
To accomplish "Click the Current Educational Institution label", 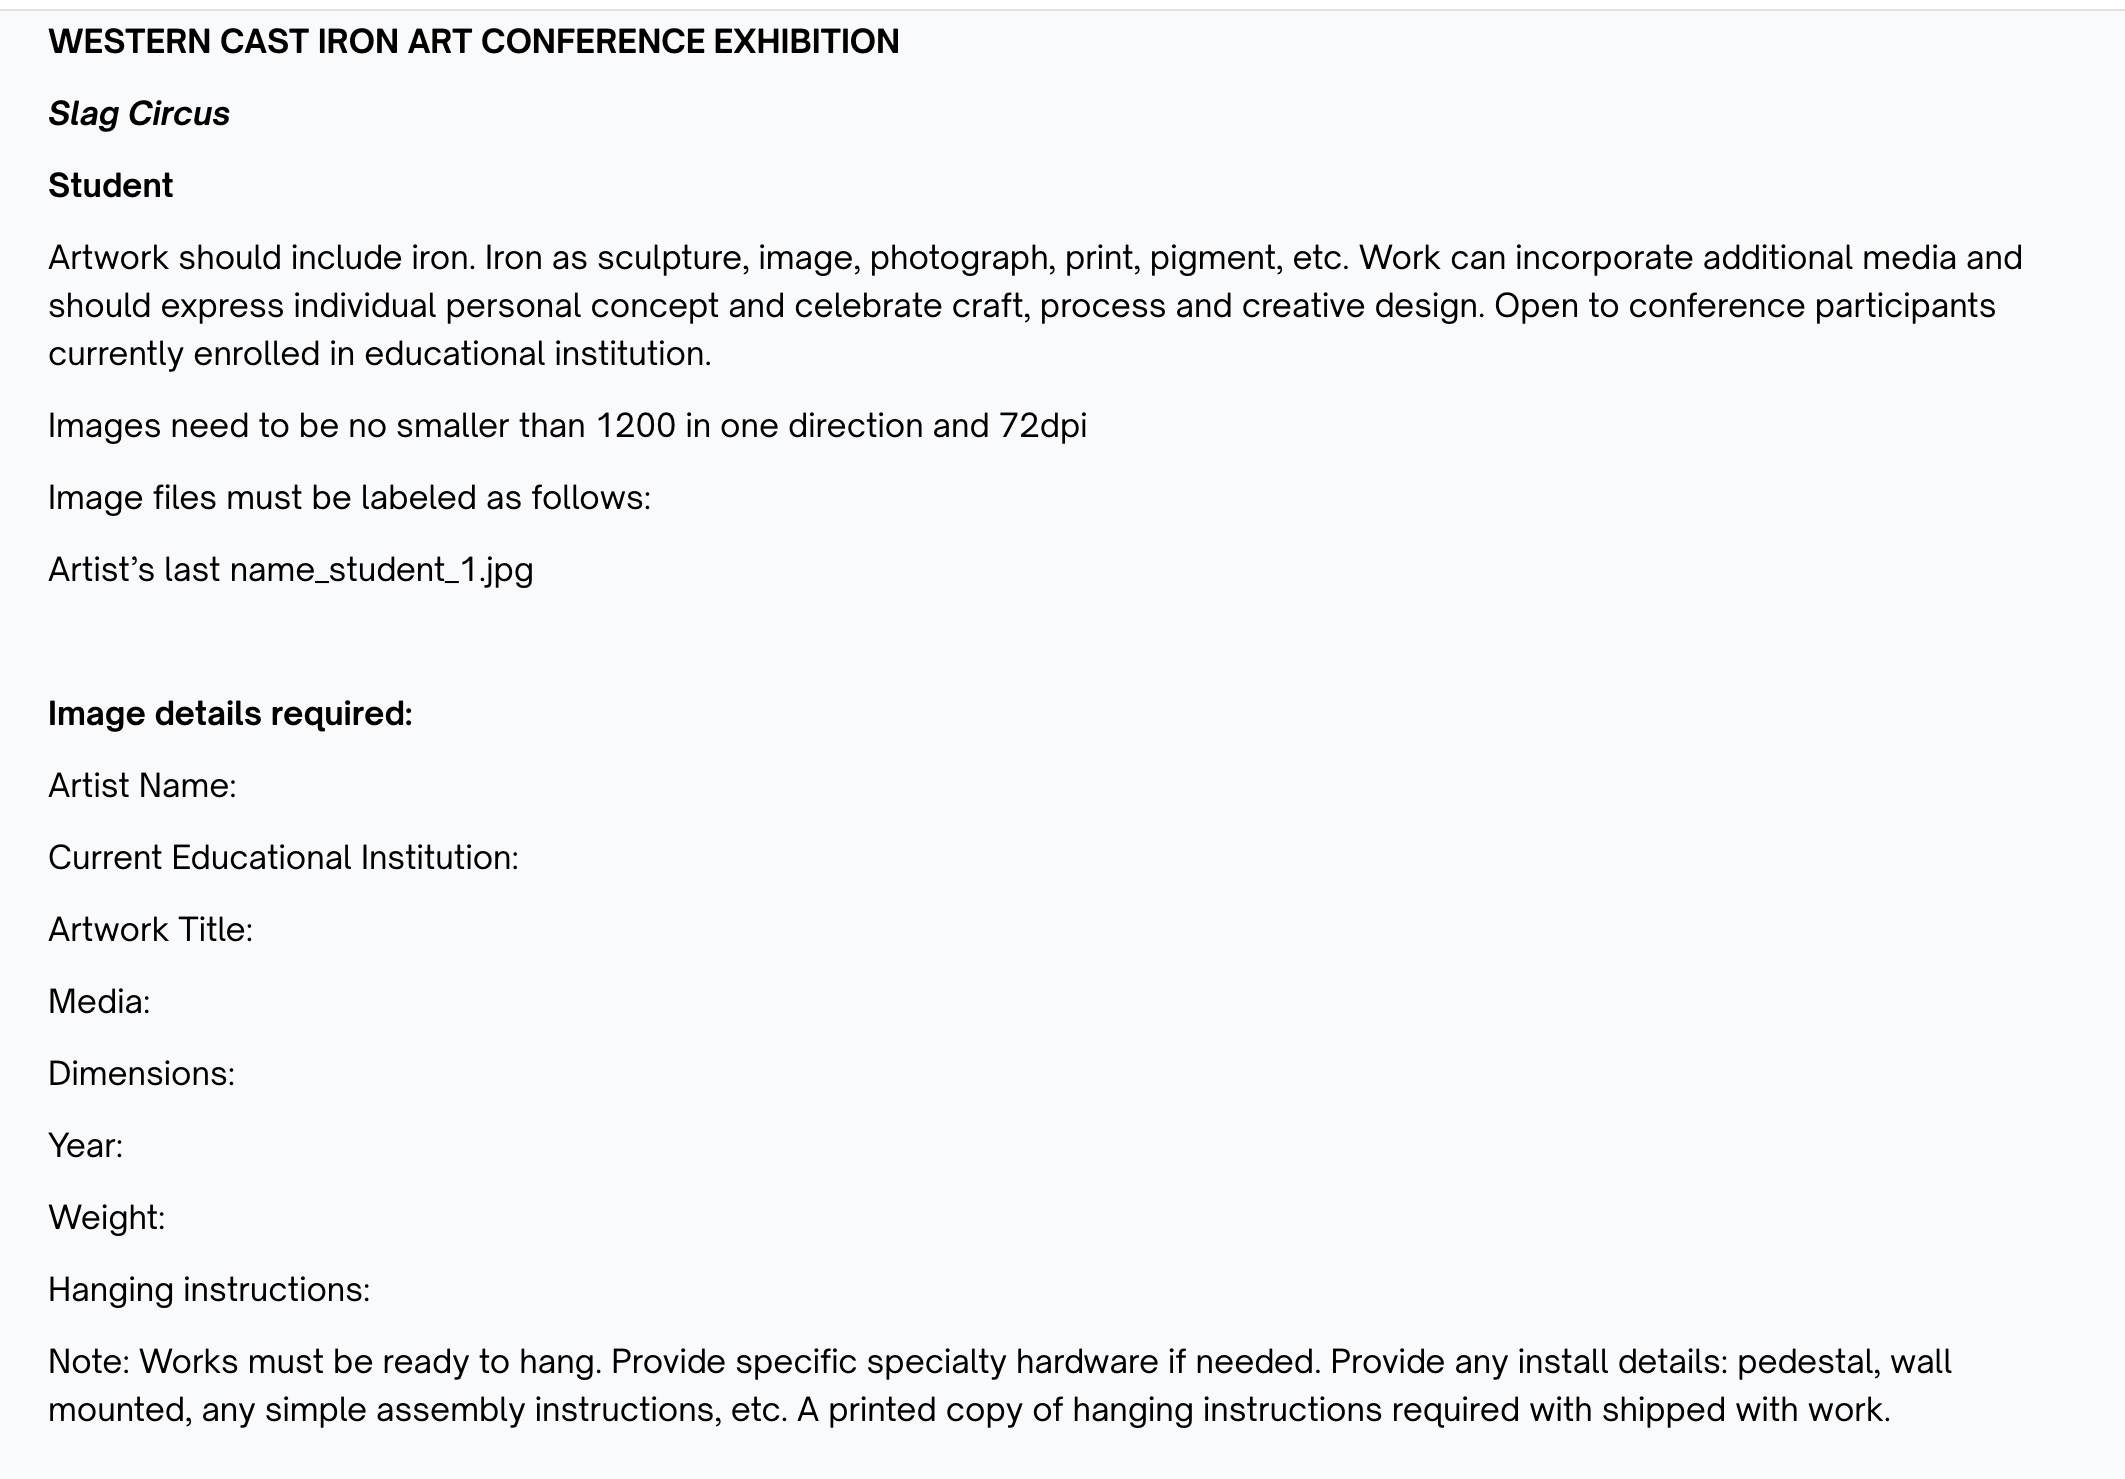I will coord(283,858).
